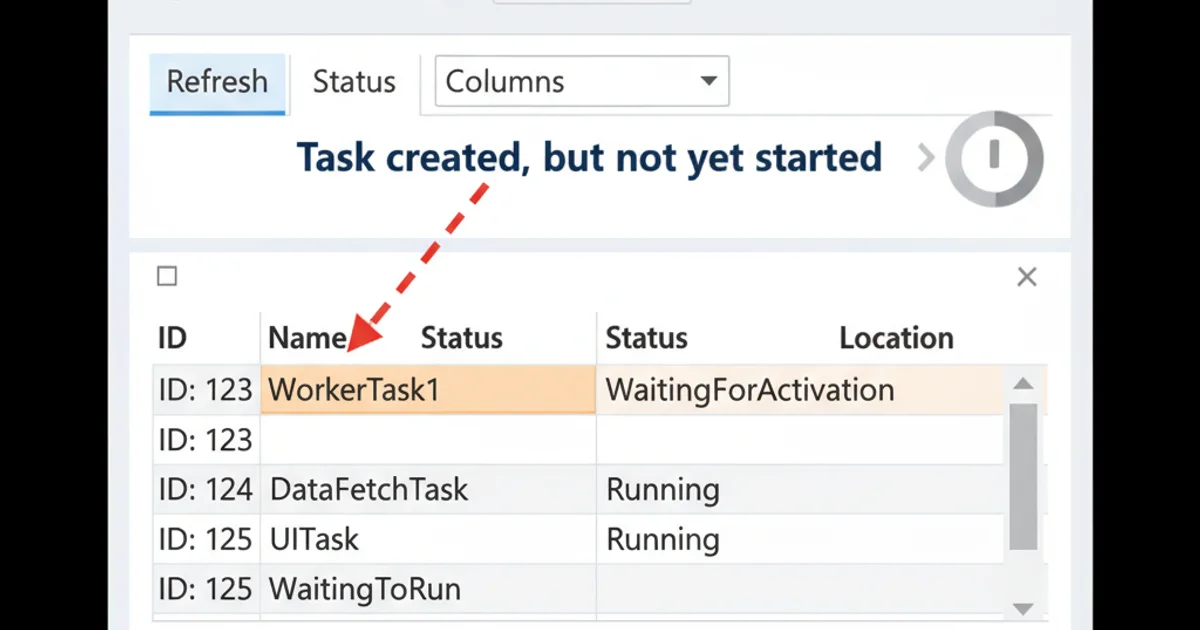Click the Location column header
Image resolution: width=1200 pixels, height=630 pixels.
[x=896, y=337]
